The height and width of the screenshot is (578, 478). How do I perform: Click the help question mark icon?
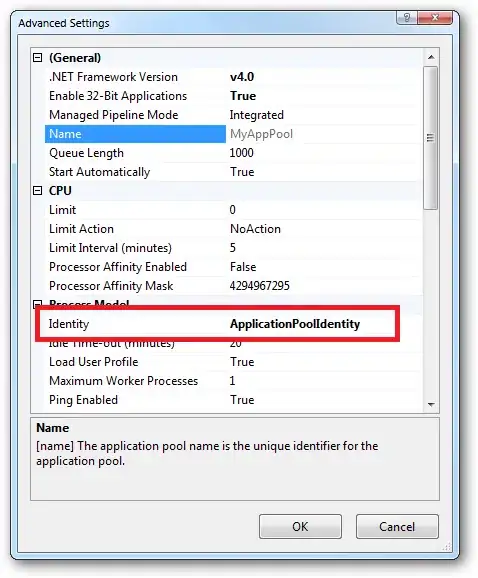click(x=407, y=17)
